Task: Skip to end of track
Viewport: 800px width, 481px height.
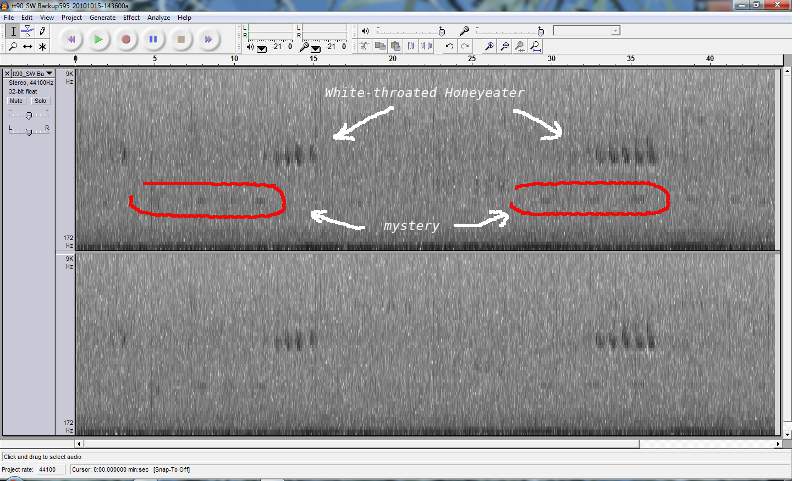Action: click(x=208, y=39)
